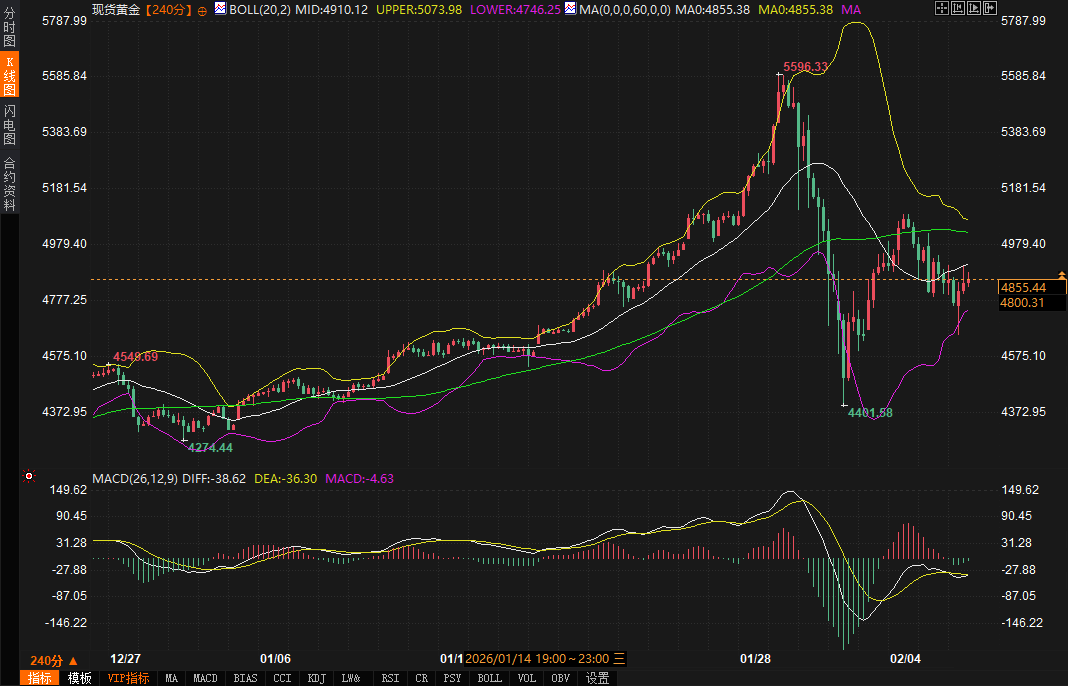Click the MA indicator settings icon
The height and width of the screenshot is (686, 1068).
coord(570,9)
